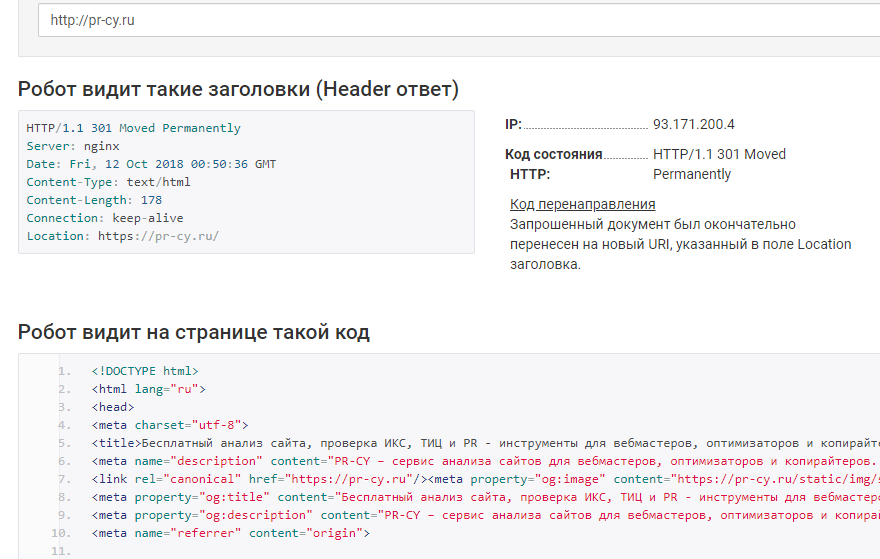Click the 'Робот видит такие заголовки' heading
Screen dimensions: 880x559
tap(238, 89)
